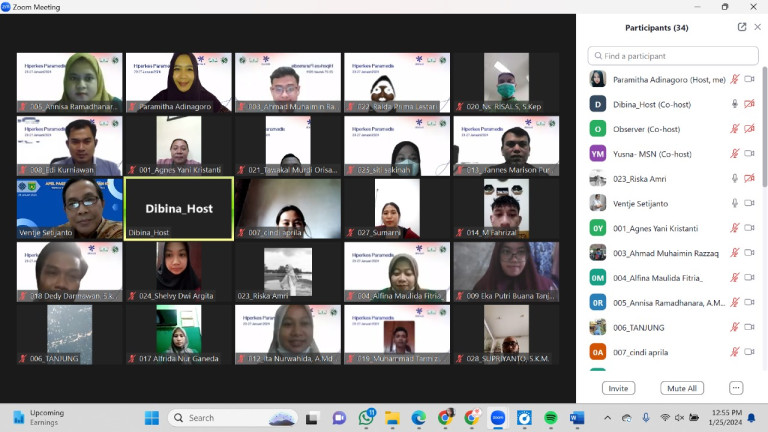This screenshot has width=768, height=432.
Task: Pop out the Participants panel
Action: (742, 27)
